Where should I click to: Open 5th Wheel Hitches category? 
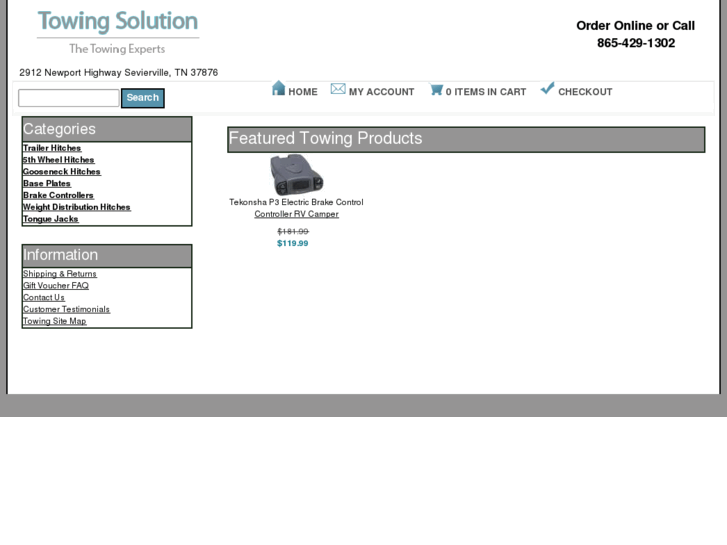[59, 160]
